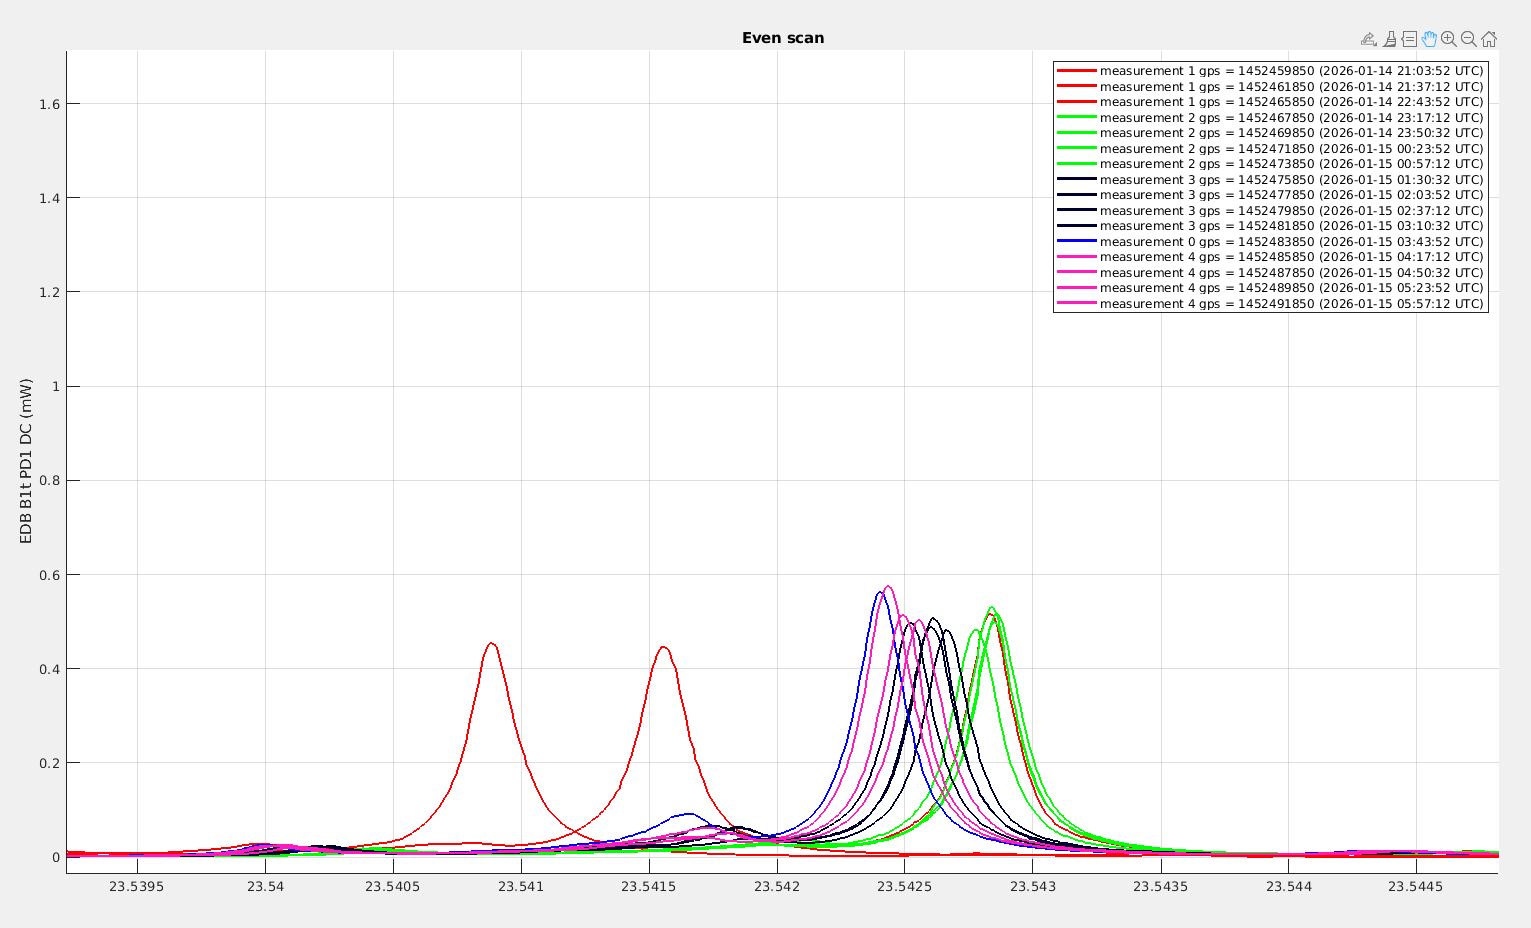Click the first red swatch in legend

point(1077,71)
